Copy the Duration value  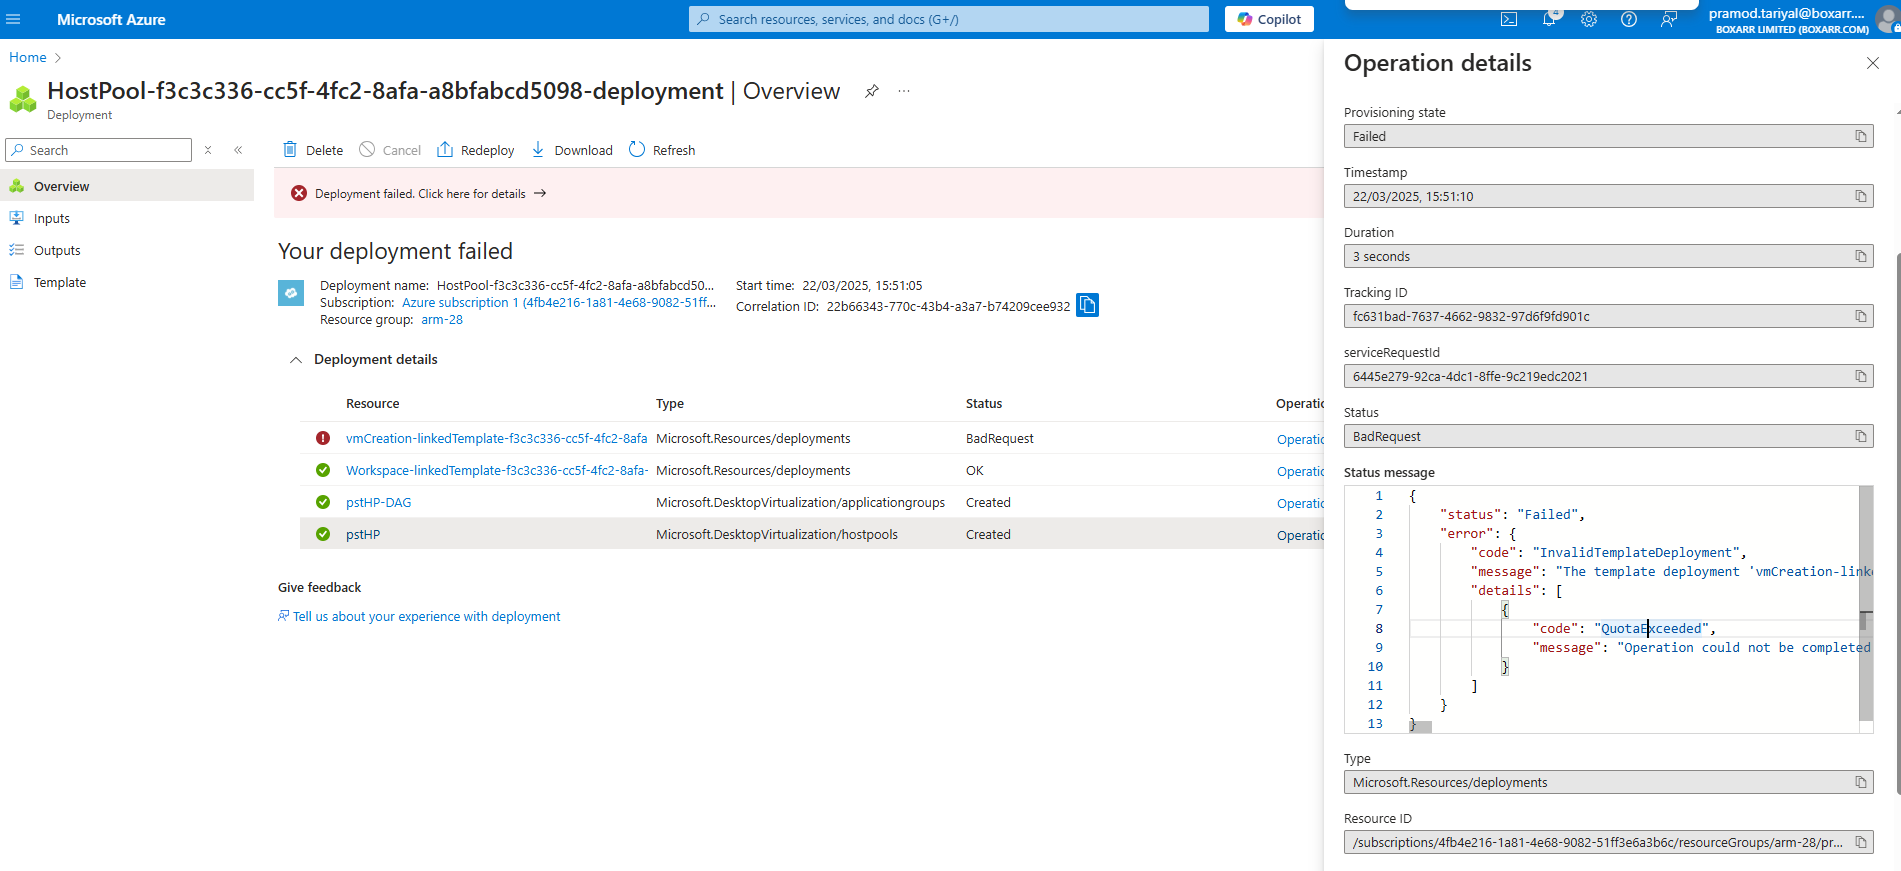[1861, 256]
